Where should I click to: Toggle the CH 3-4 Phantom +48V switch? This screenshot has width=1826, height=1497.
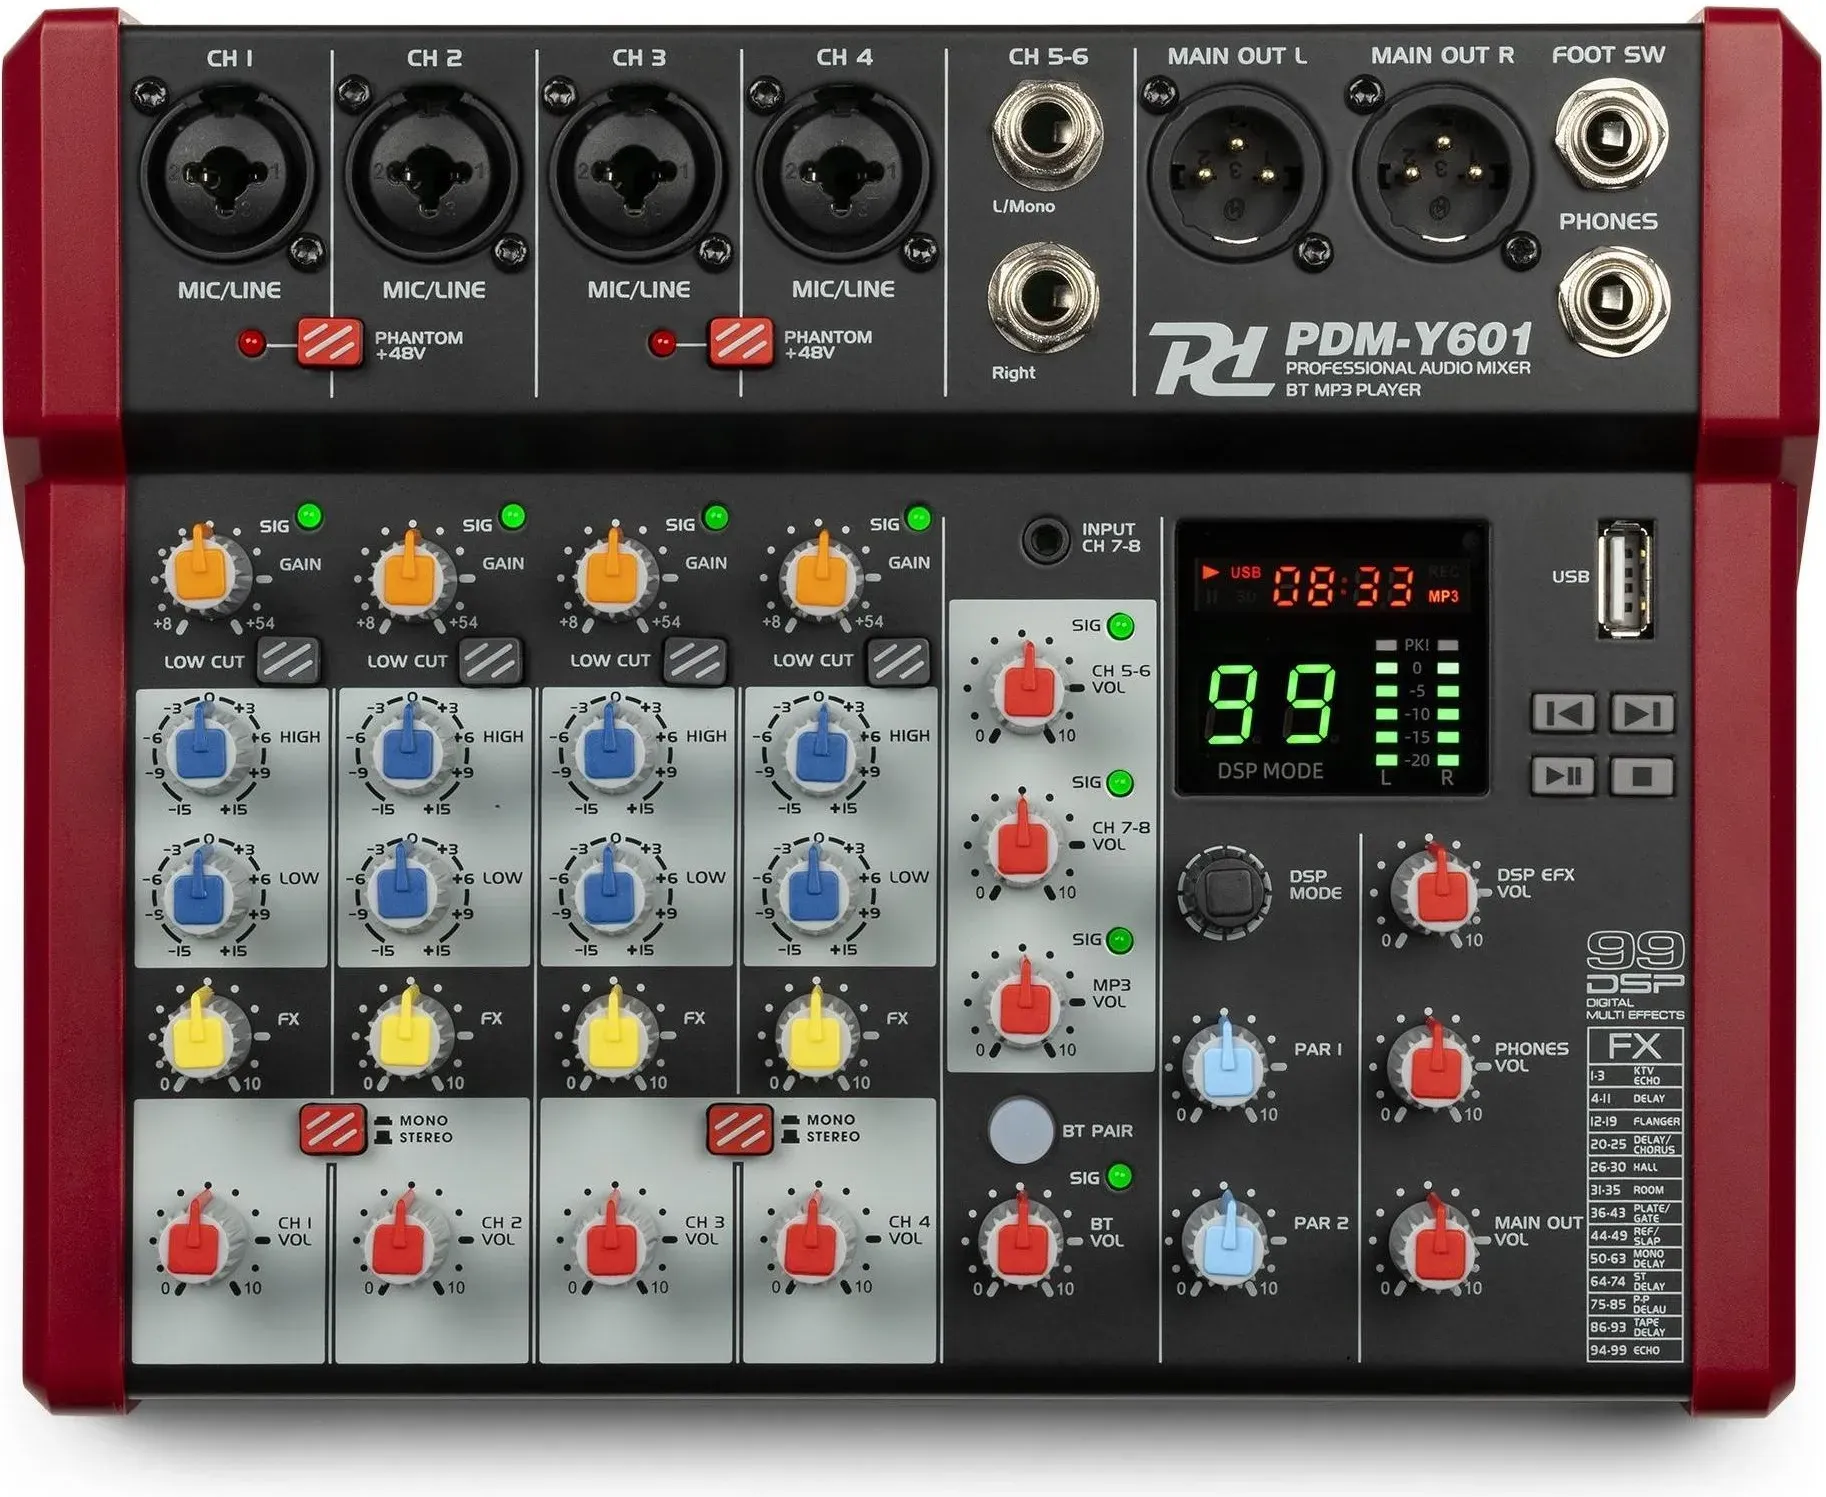(x=741, y=343)
